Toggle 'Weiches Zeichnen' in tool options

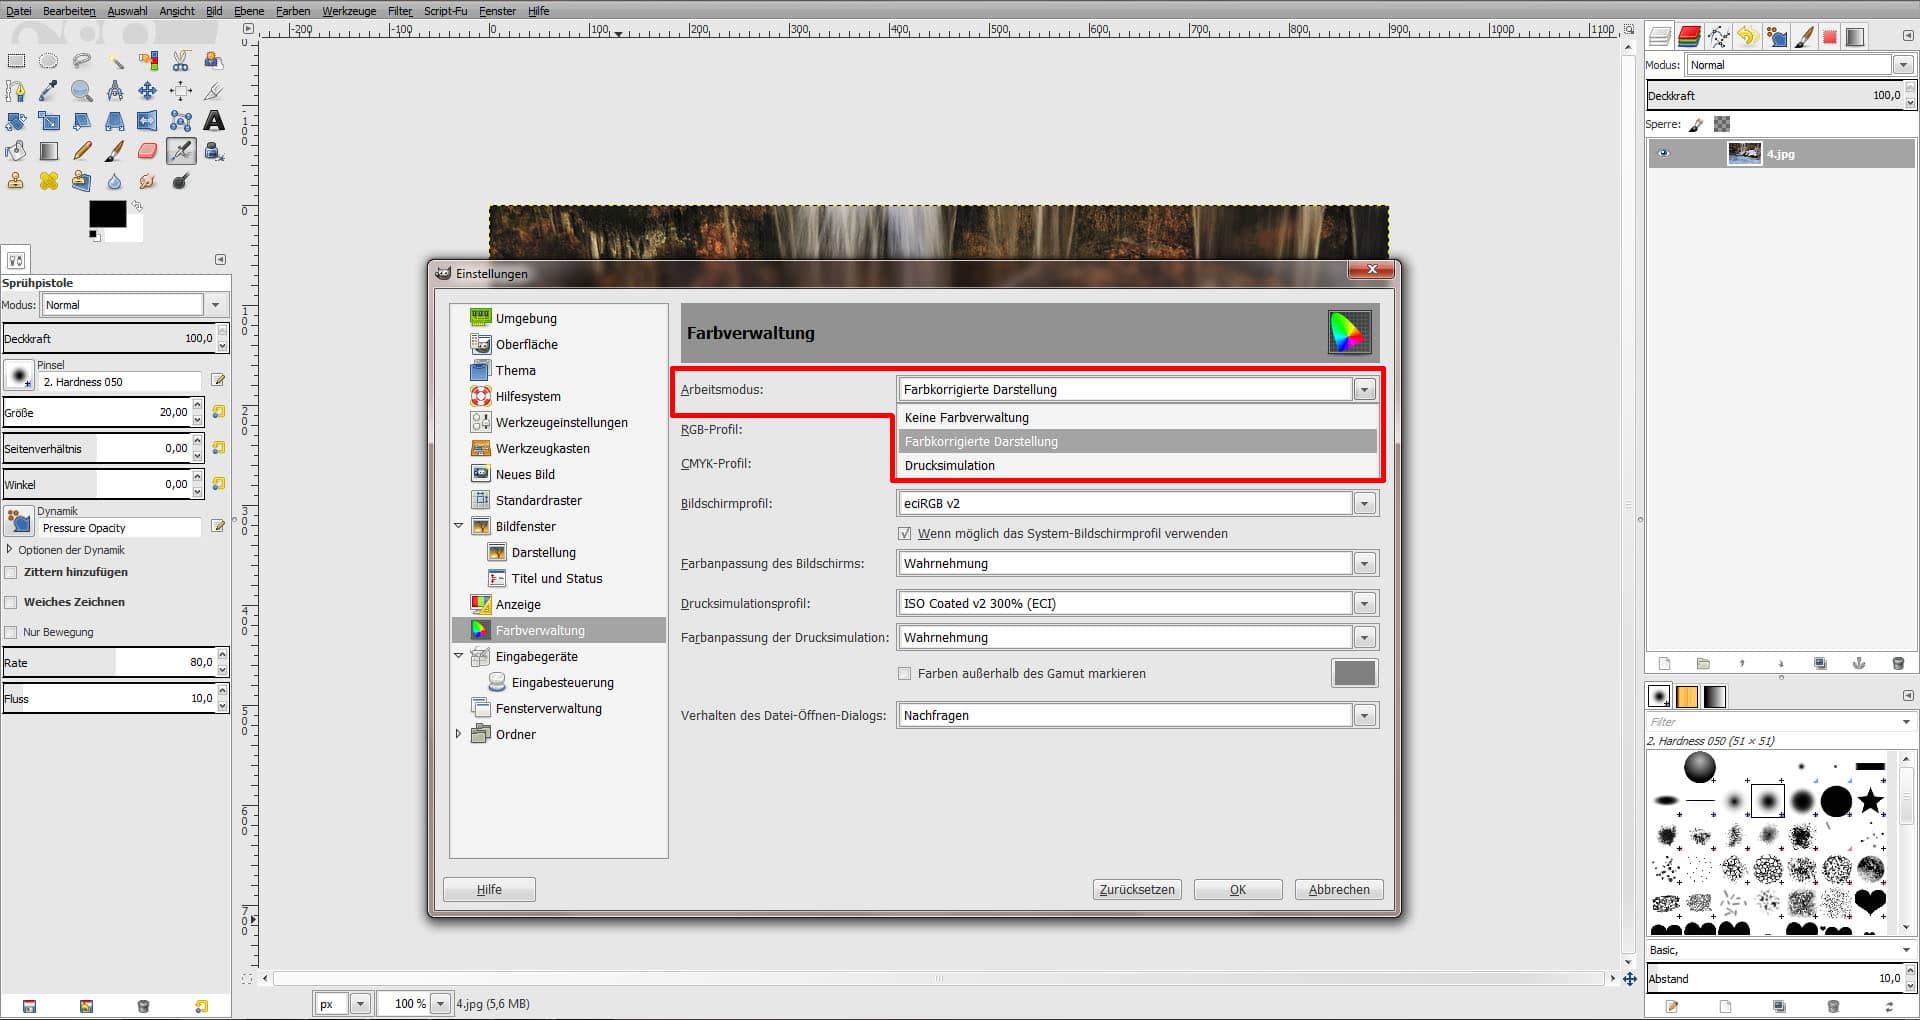(11, 601)
